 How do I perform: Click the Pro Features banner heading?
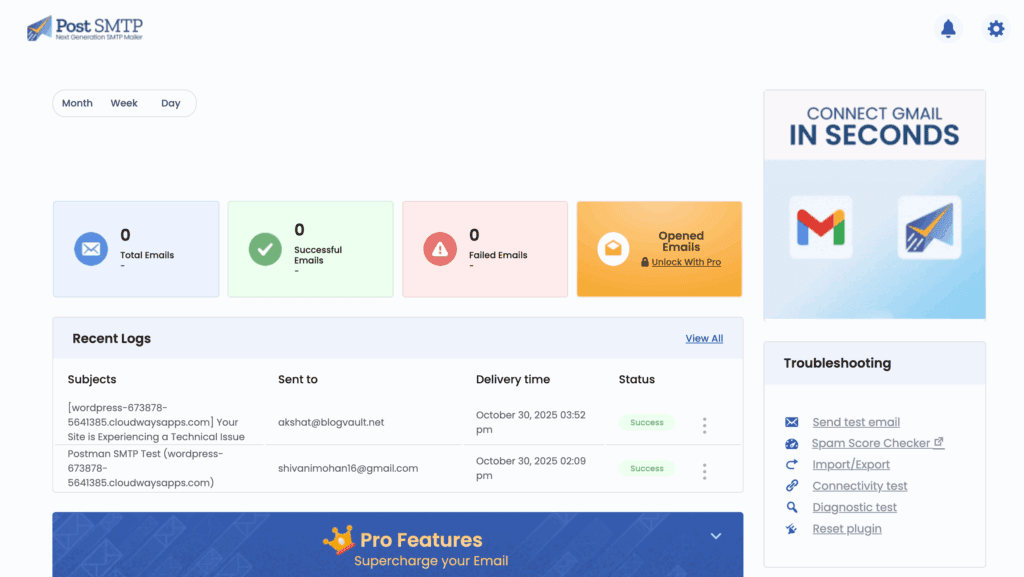pos(421,540)
